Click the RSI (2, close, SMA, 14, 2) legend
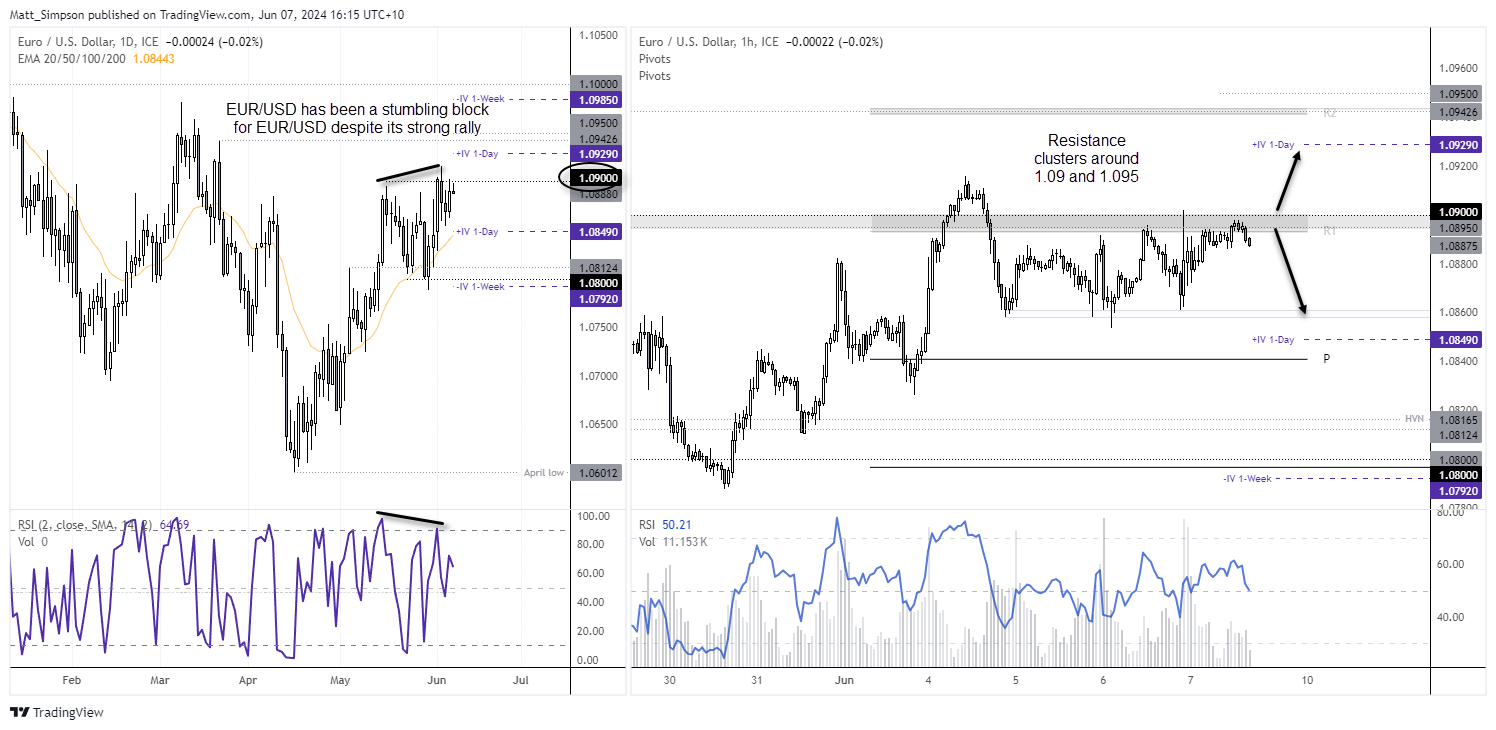Viewport: 1496px width, 730px height. 89,524
